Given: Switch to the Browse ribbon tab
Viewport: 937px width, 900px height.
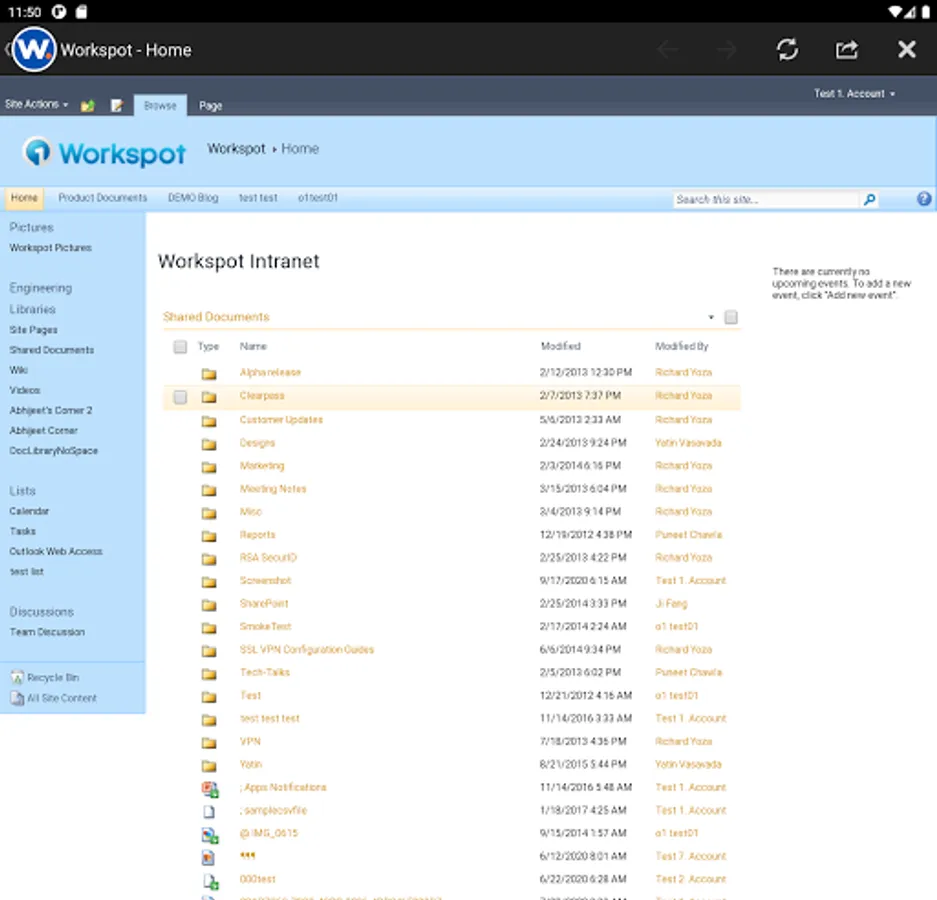Looking at the screenshot, I should point(160,106).
